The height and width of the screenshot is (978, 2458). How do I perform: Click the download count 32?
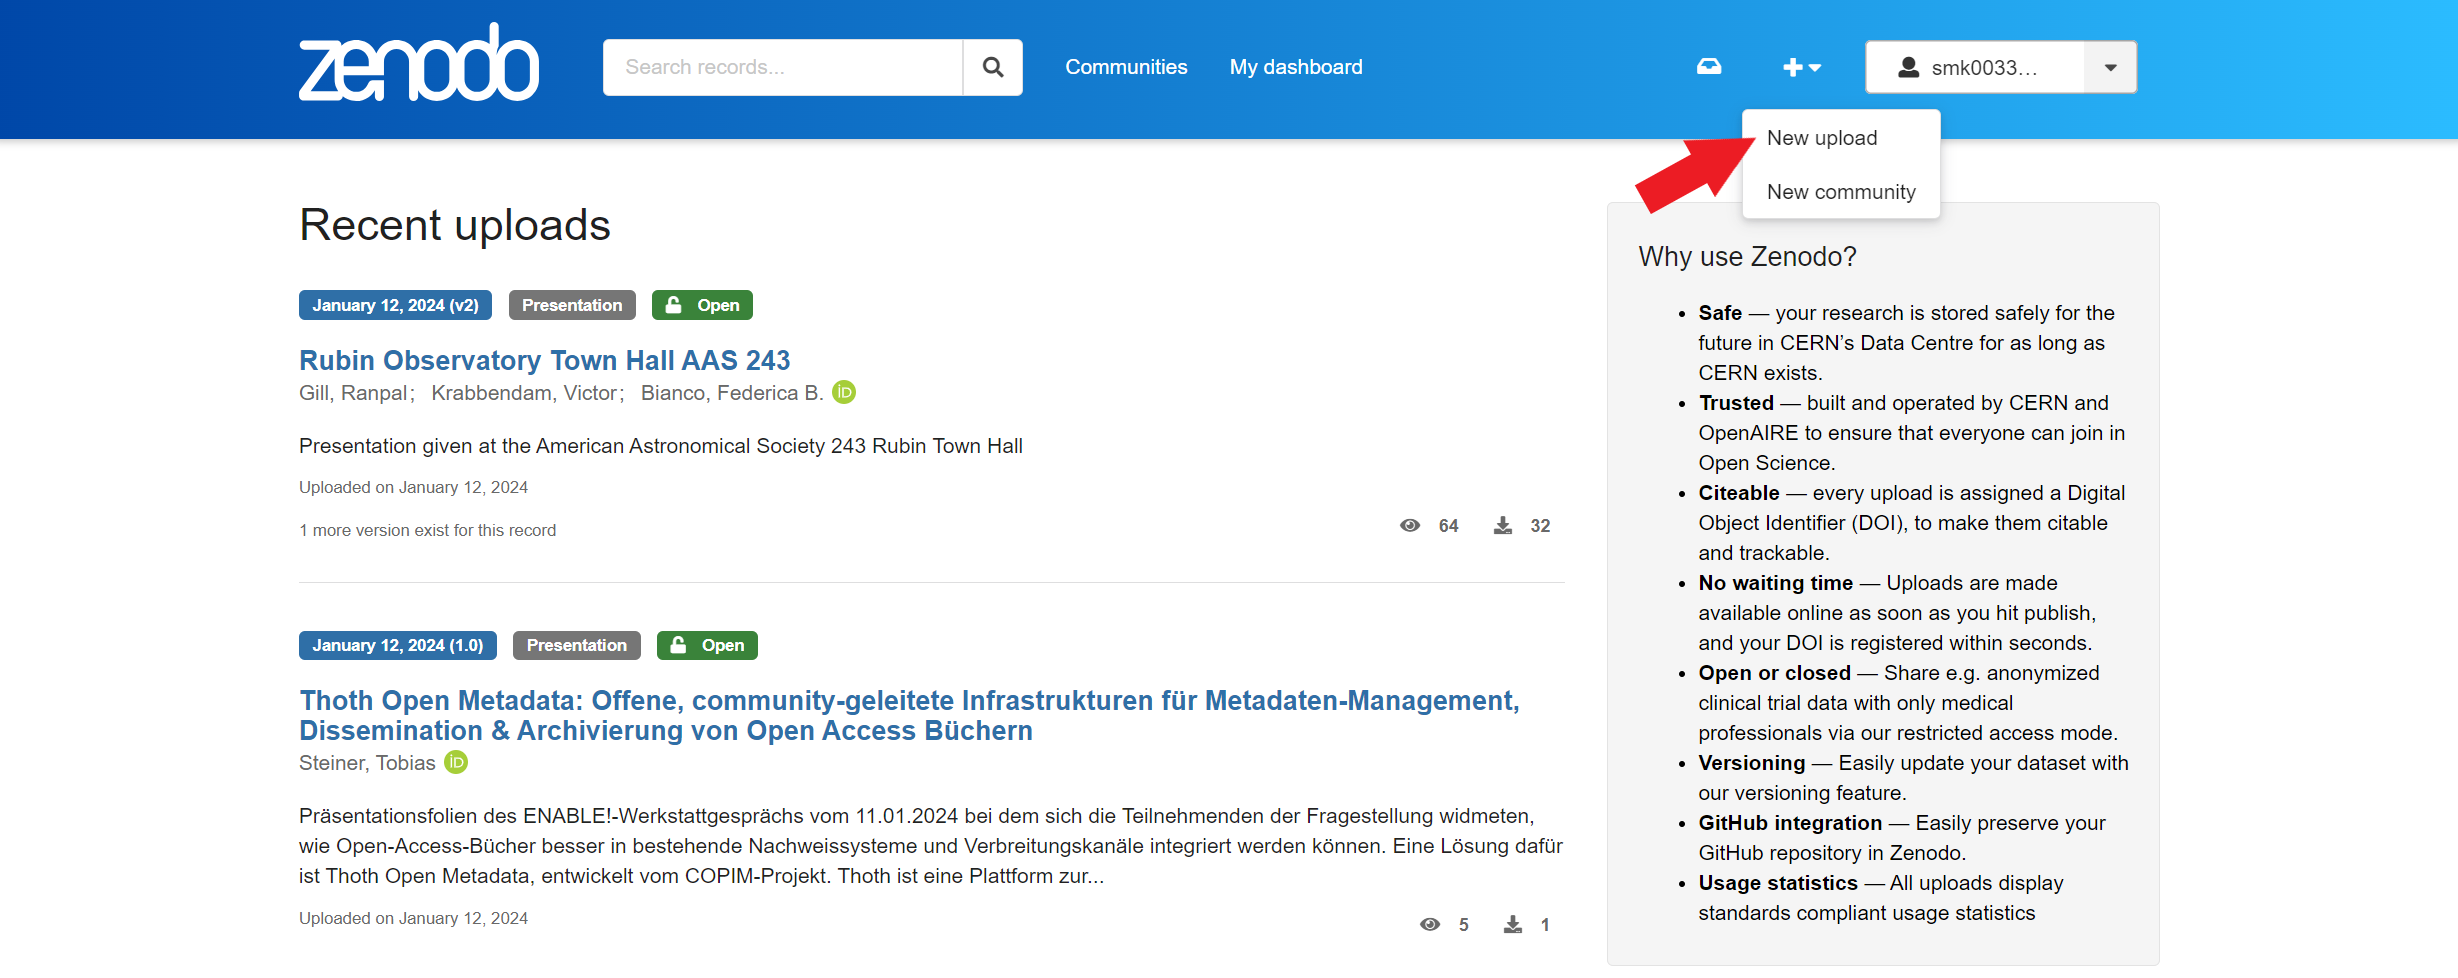coord(1540,526)
